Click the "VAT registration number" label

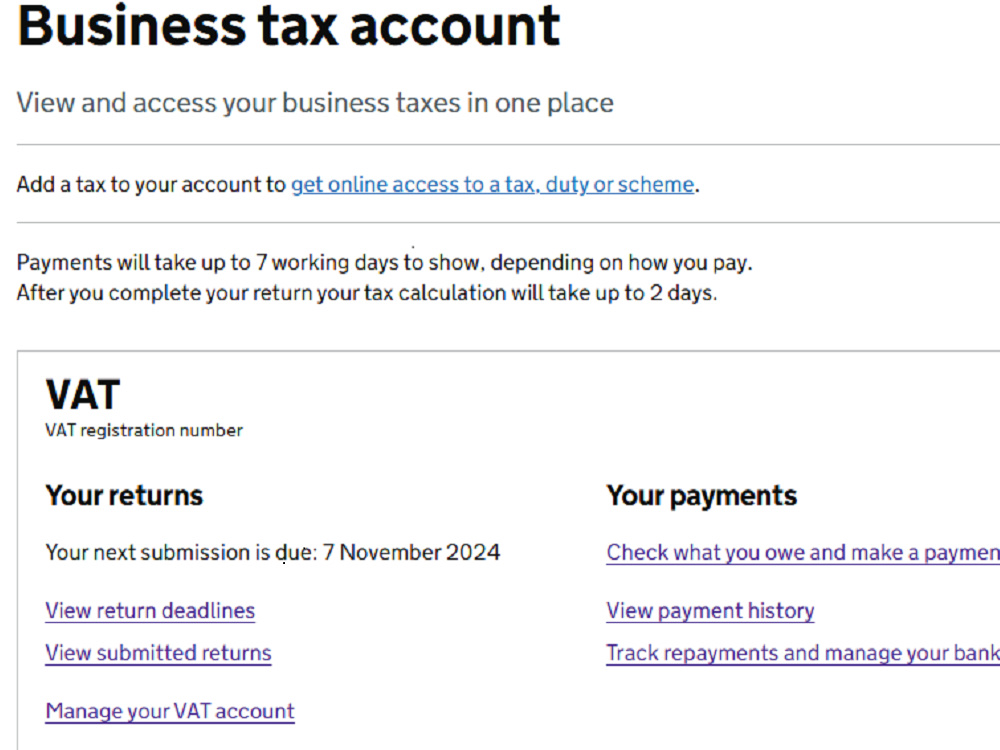tap(143, 430)
